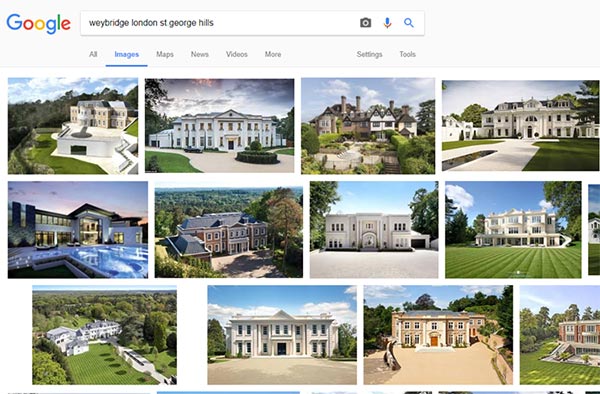Select the modern house with swimming pool thumbnail
This screenshot has width=600, height=394.
coord(78,230)
